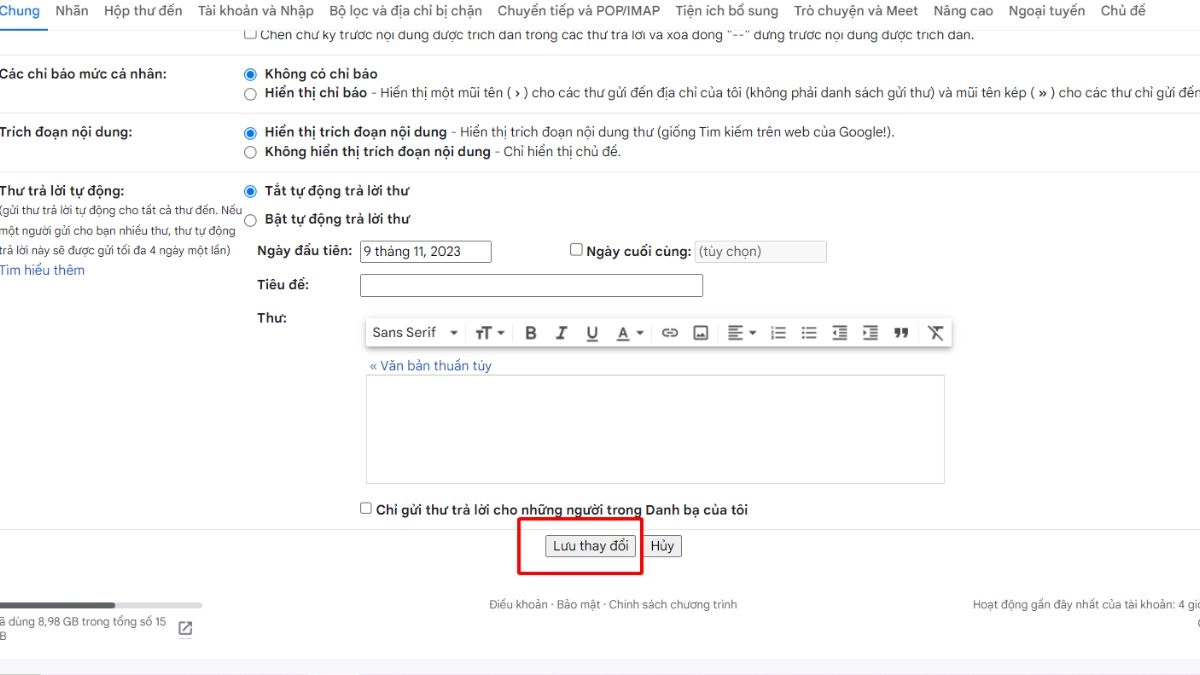1200x675 pixels.
Task: Click the underline formatting icon
Action: [592, 333]
